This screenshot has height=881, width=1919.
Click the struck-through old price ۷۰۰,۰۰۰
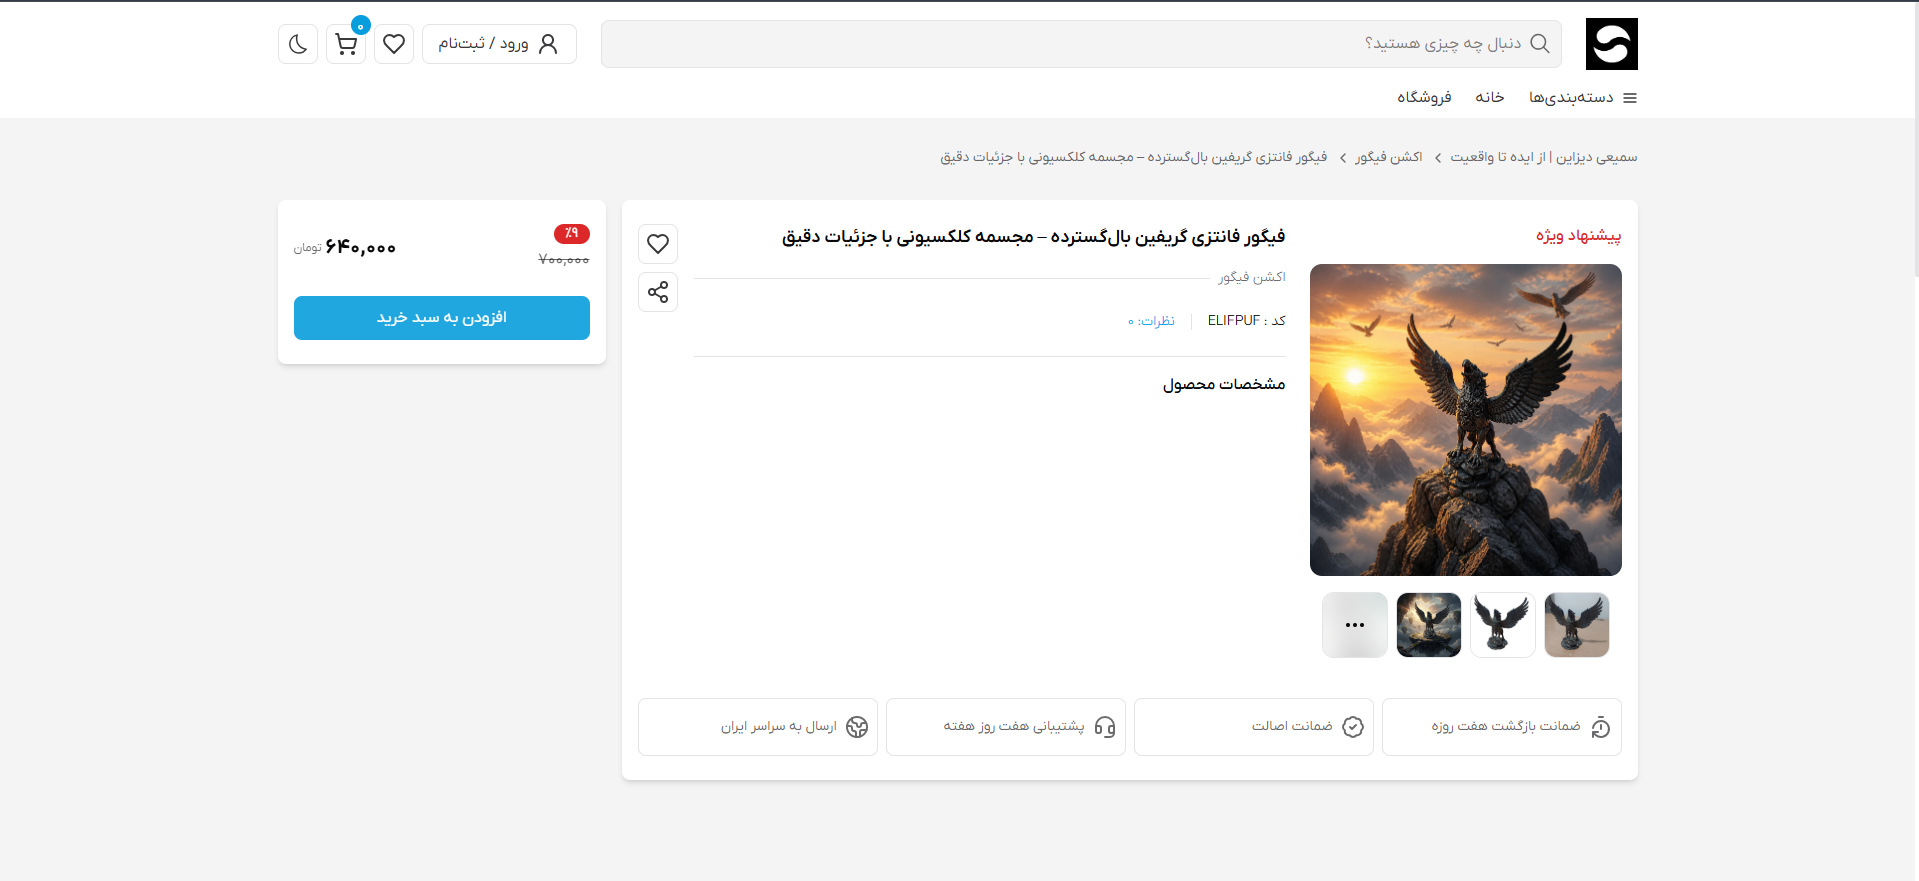point(564,259)
